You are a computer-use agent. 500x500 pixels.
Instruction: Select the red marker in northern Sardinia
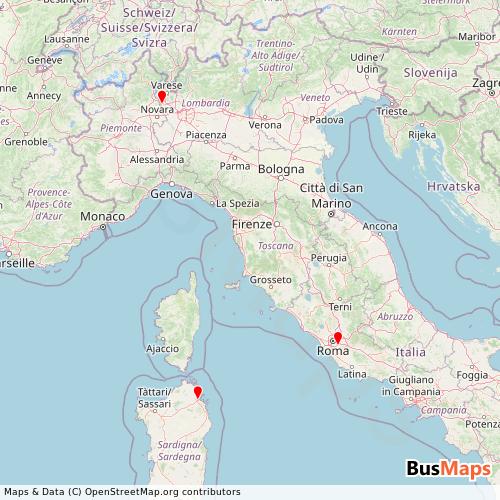tap(198, 392)
